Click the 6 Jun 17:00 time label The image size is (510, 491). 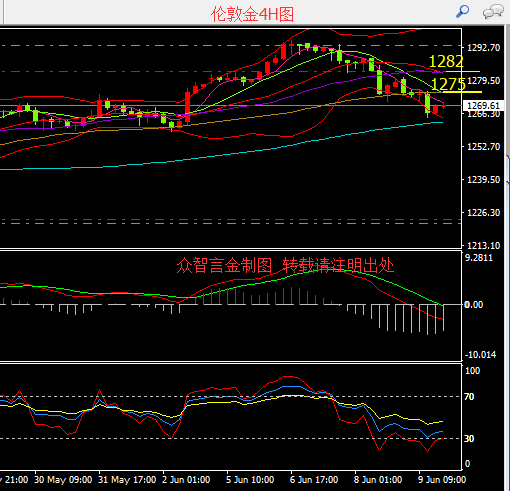click(x=314, y=480)
